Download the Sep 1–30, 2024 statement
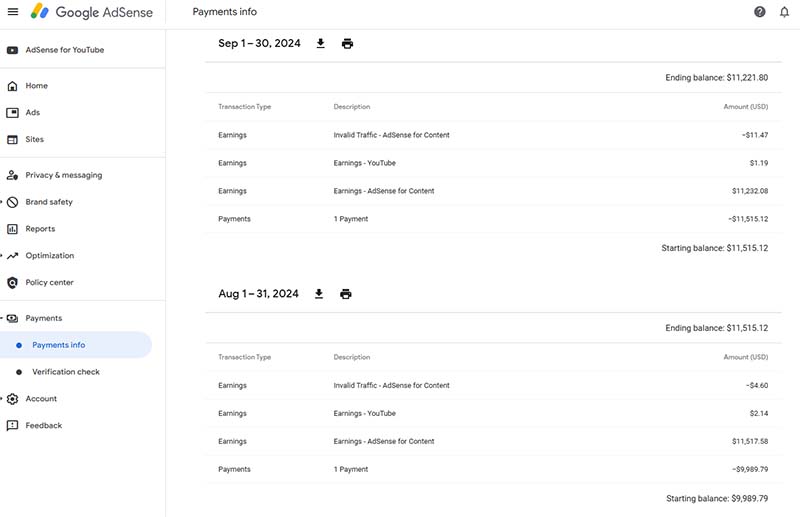800x517 pixels. click(321, 44)
